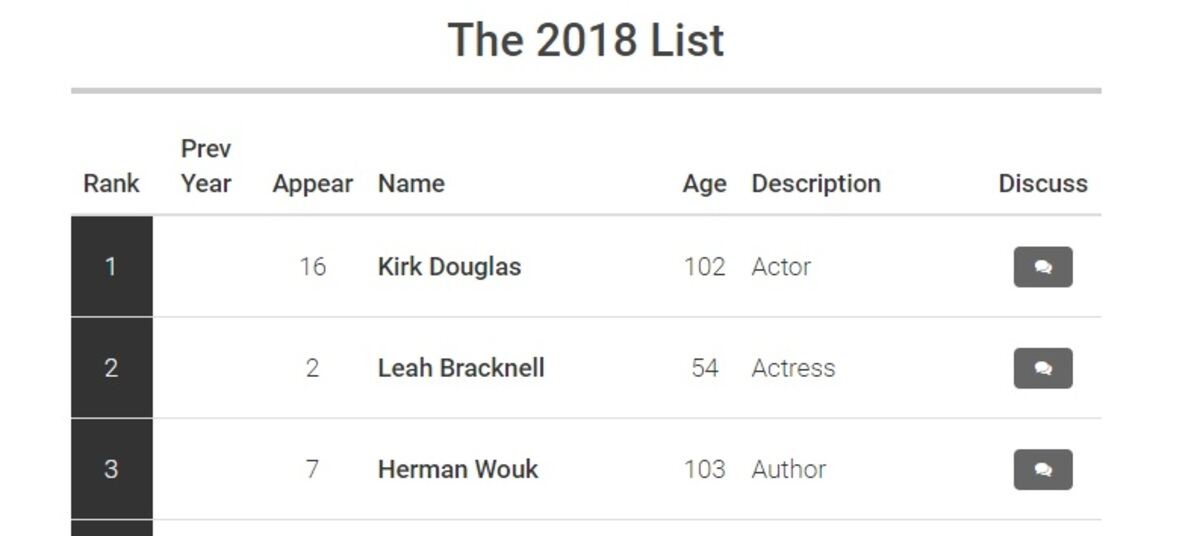Click age 102 in Kirk Douglas row
The width and height of the screenshot is (1200, 536).
[704, 267]
